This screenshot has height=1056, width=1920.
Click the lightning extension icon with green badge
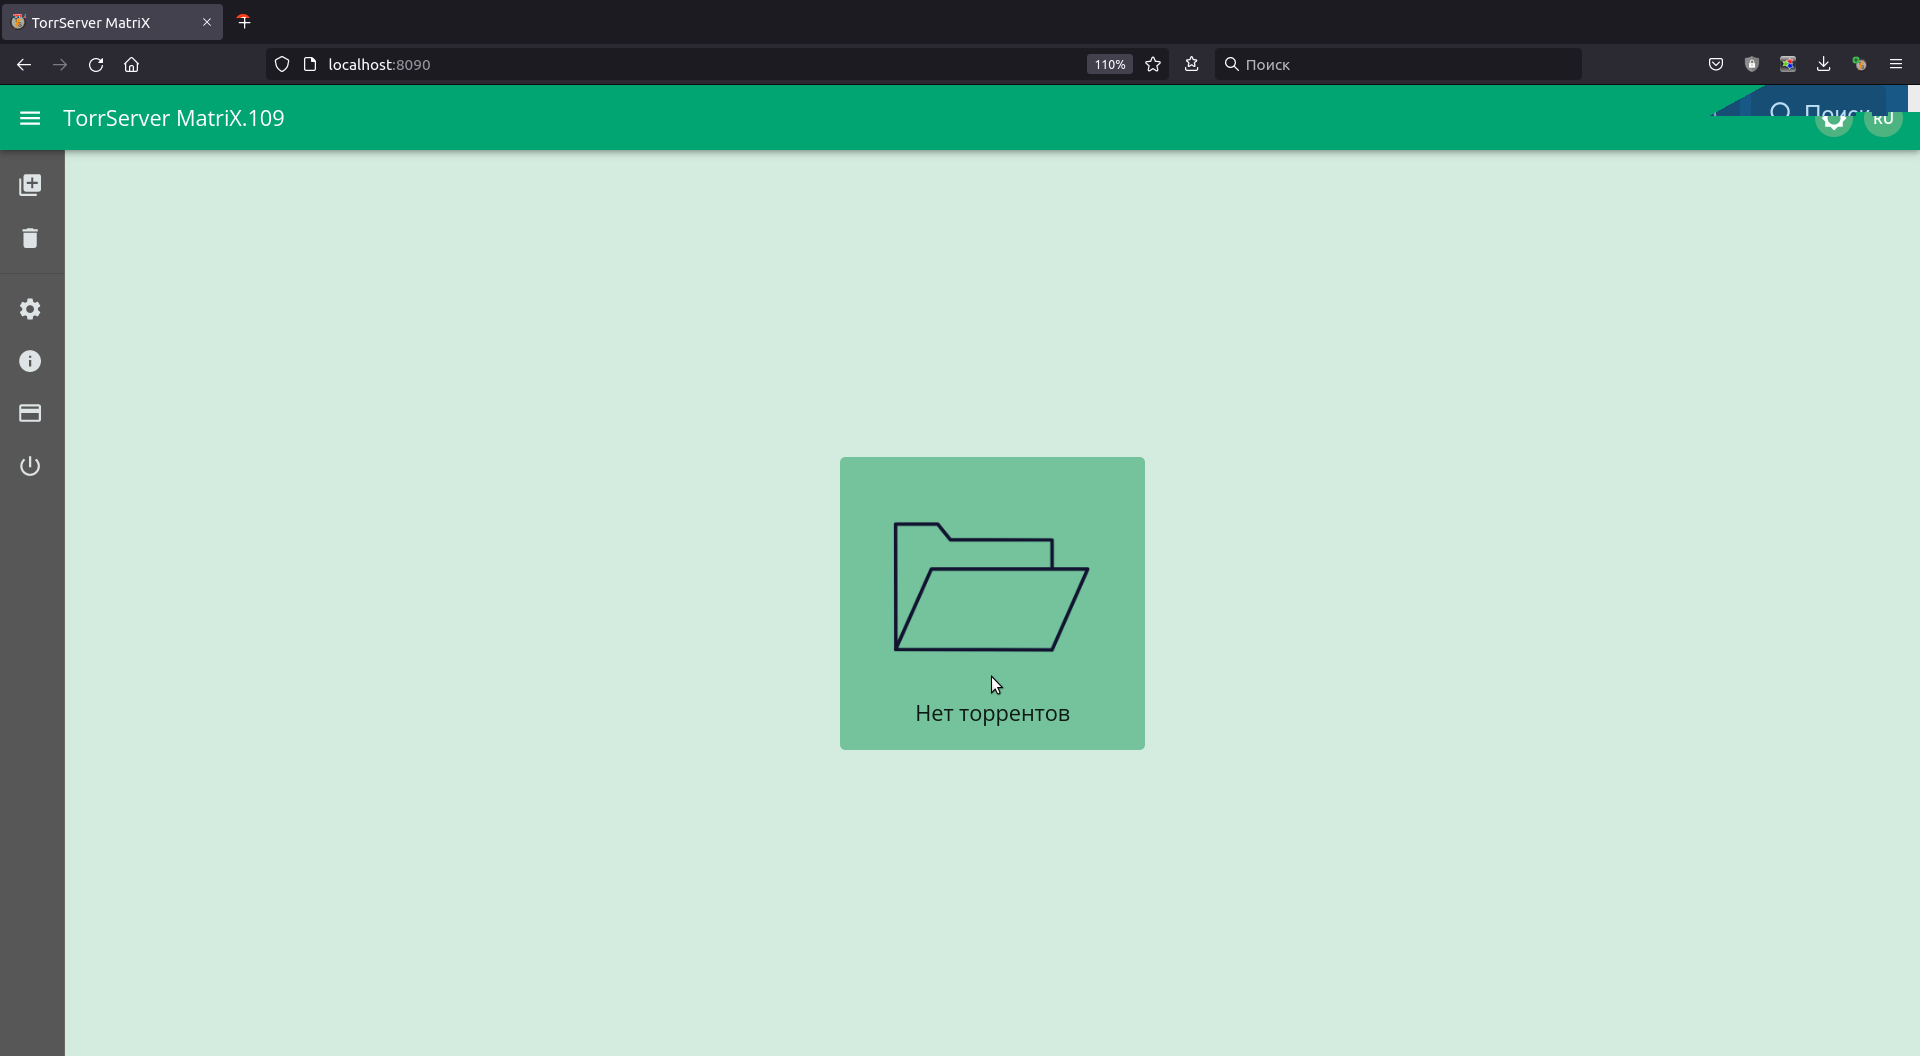1859,64
